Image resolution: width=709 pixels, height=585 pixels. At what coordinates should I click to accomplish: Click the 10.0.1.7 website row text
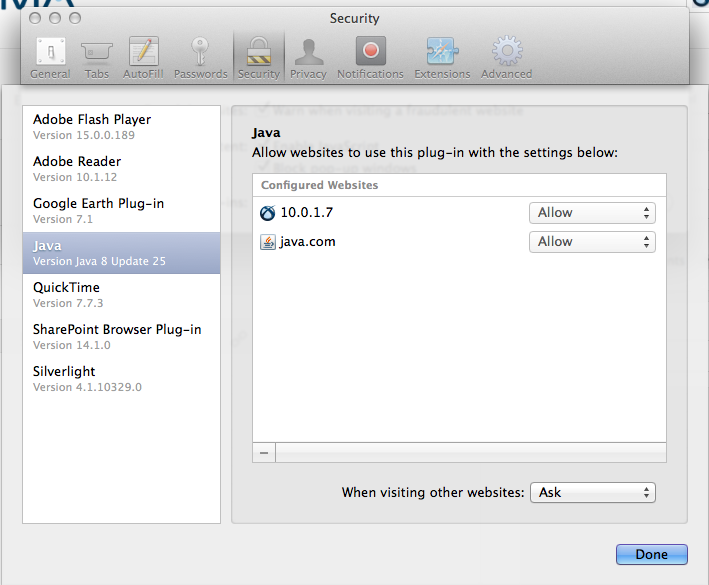pos(307,212)
